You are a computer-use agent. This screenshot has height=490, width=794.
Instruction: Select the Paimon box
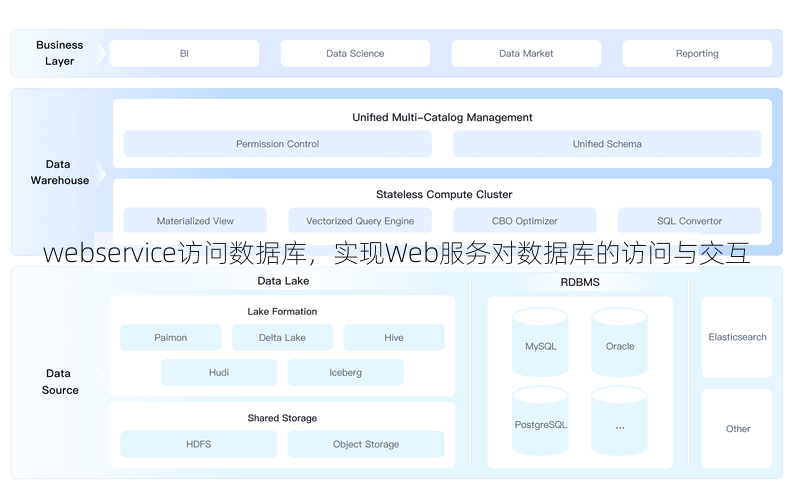pos(171,338)
